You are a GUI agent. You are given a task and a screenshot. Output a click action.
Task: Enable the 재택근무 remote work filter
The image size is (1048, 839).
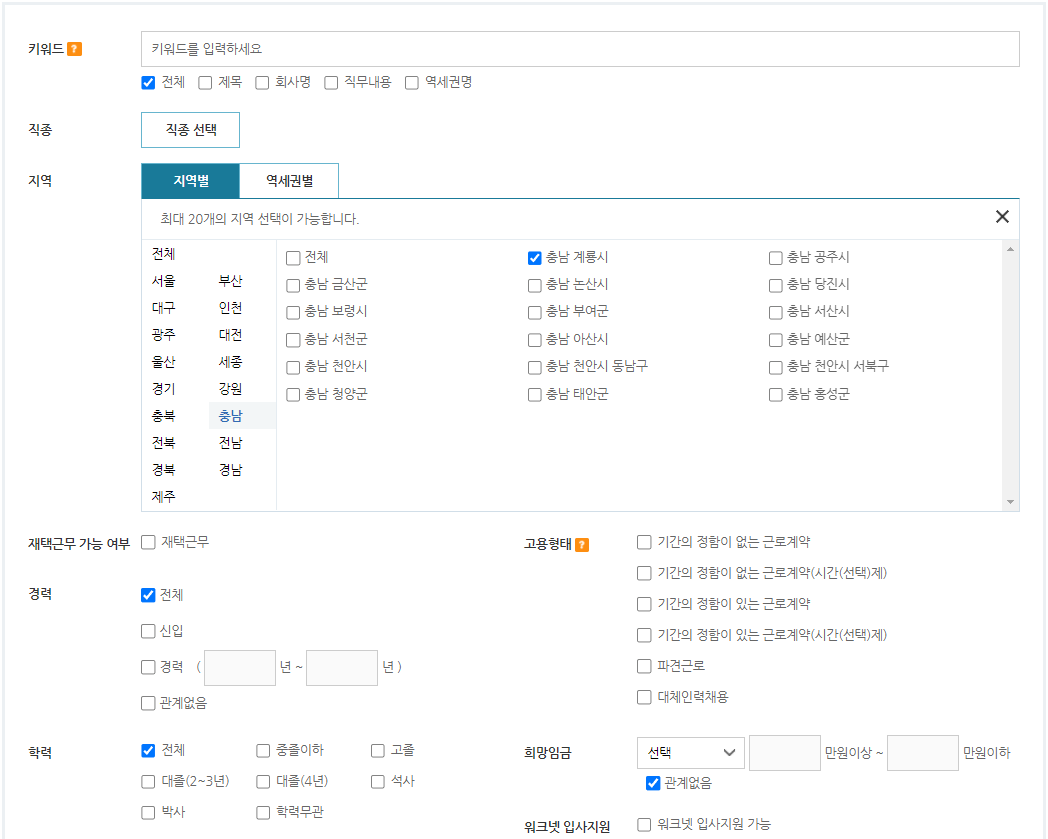pos(147,543)
